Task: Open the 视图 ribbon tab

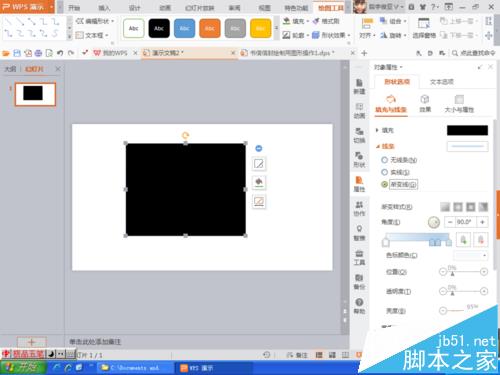Action: [264, 8]
